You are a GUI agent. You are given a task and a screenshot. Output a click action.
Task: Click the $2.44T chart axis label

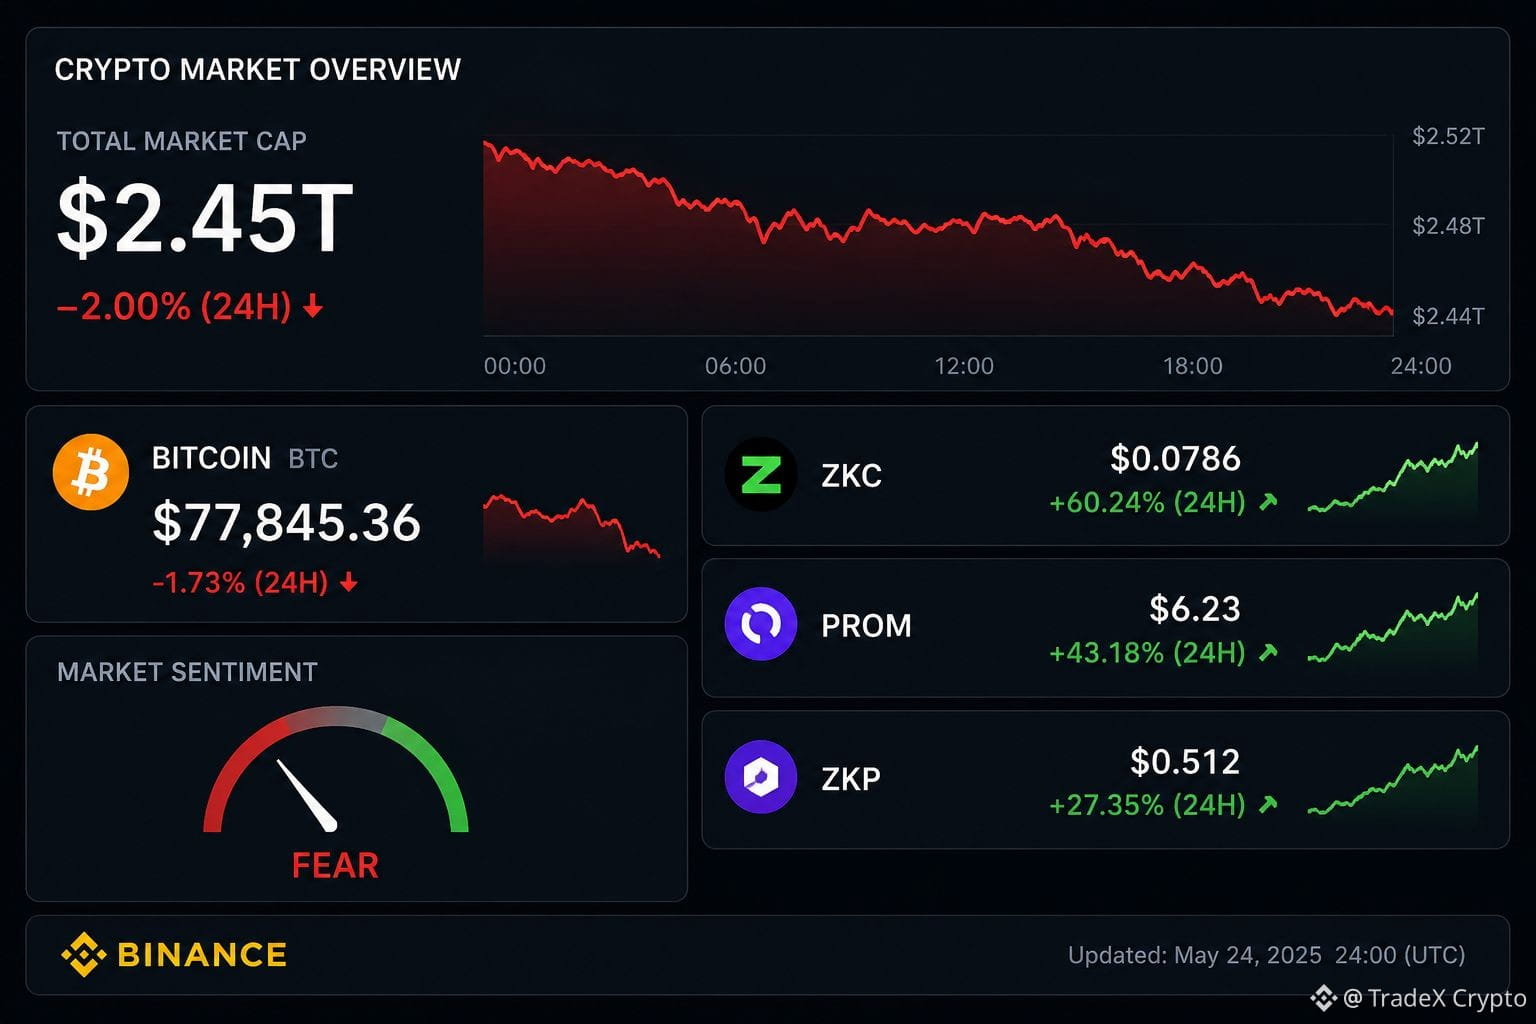(x=1448, y=316)
